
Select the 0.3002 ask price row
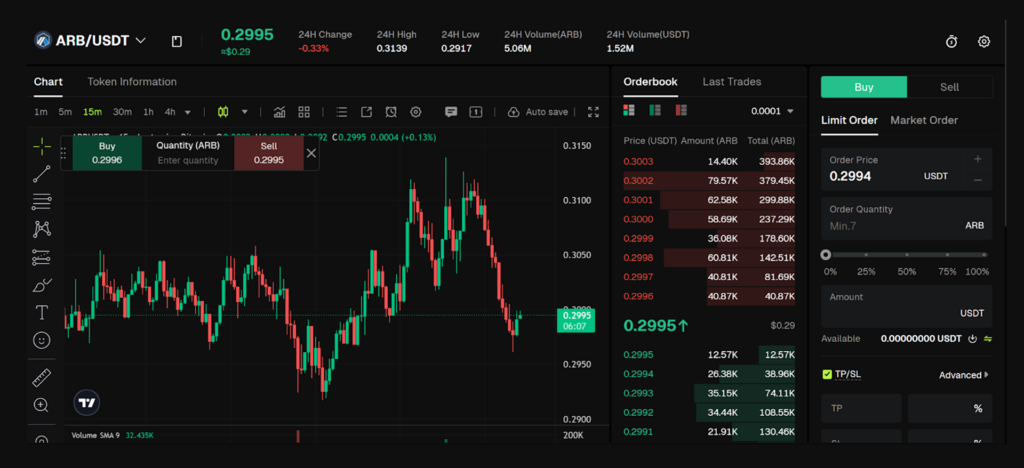tap(709, 181)
